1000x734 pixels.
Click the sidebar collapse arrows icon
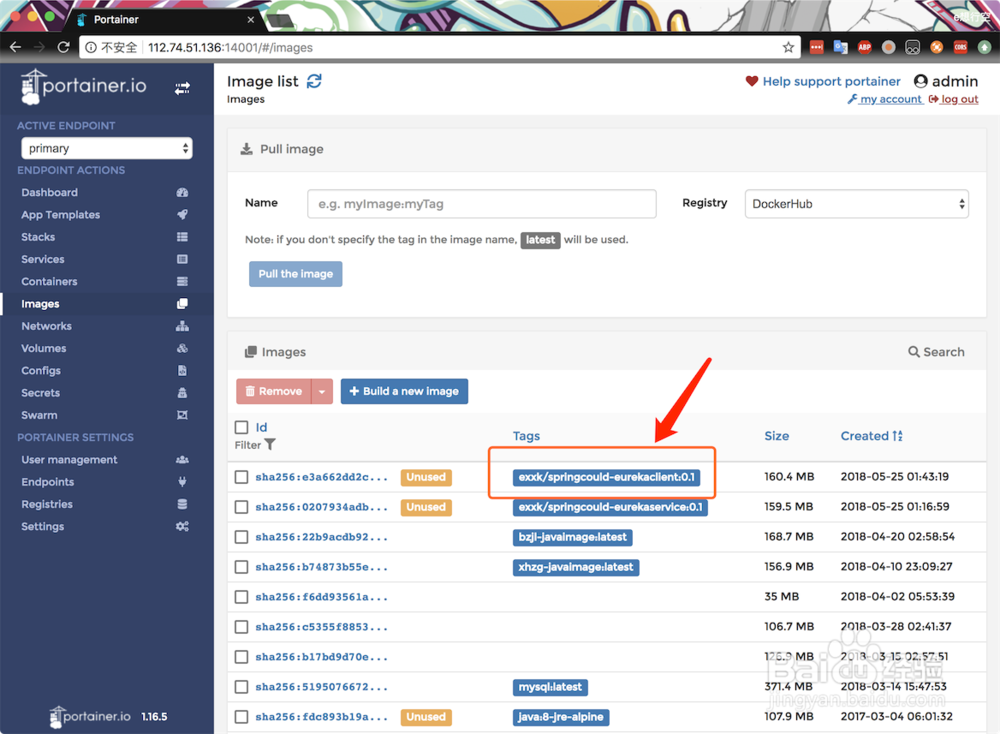[x=182, y=88]
